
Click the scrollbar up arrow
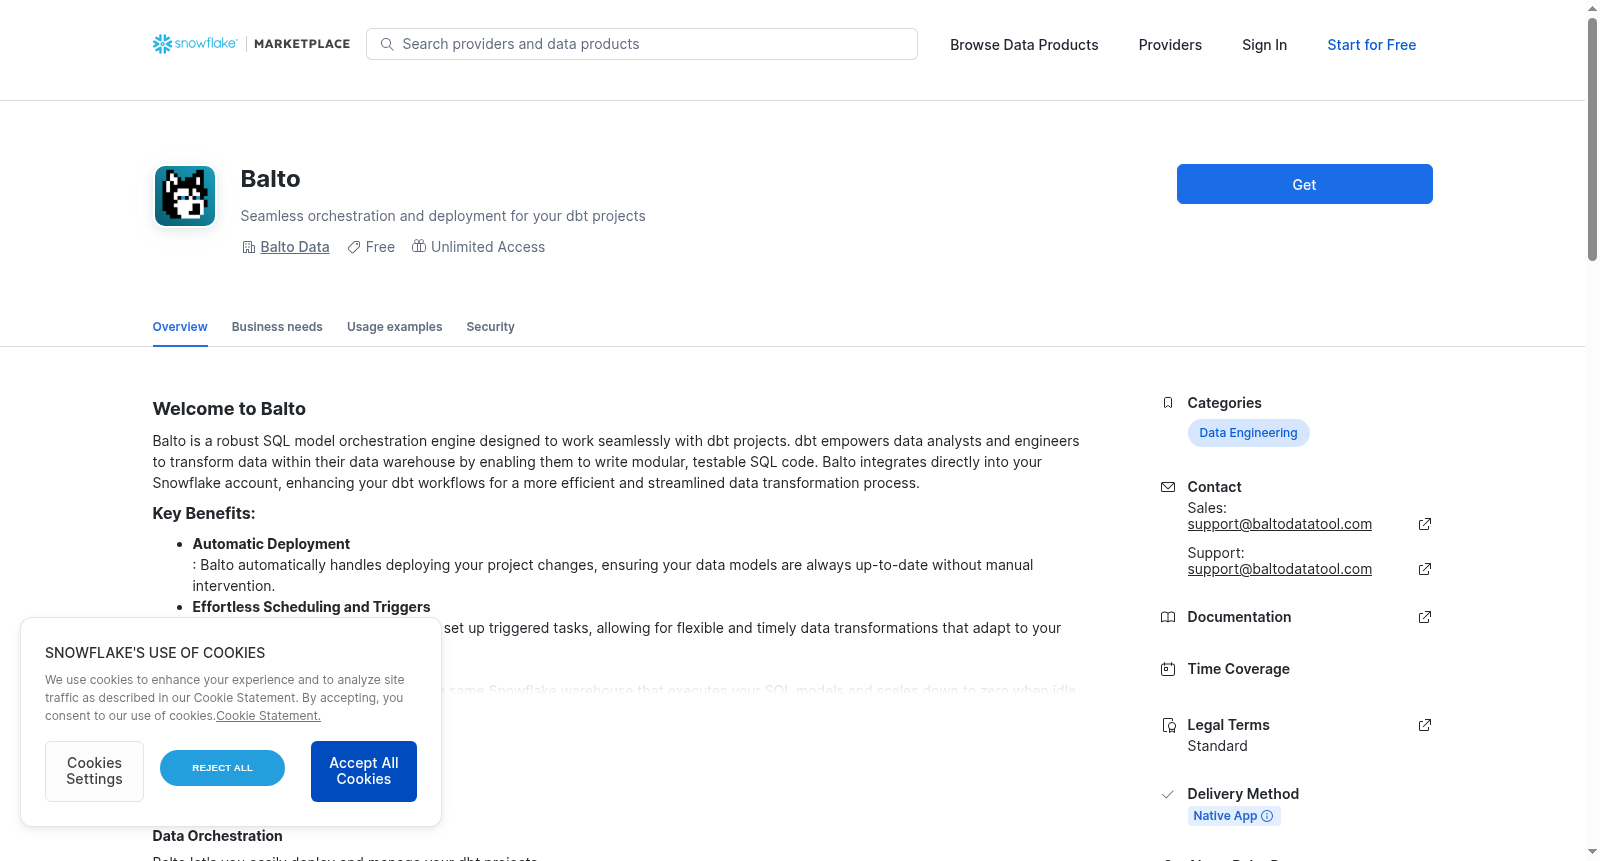coord(1592,8)
